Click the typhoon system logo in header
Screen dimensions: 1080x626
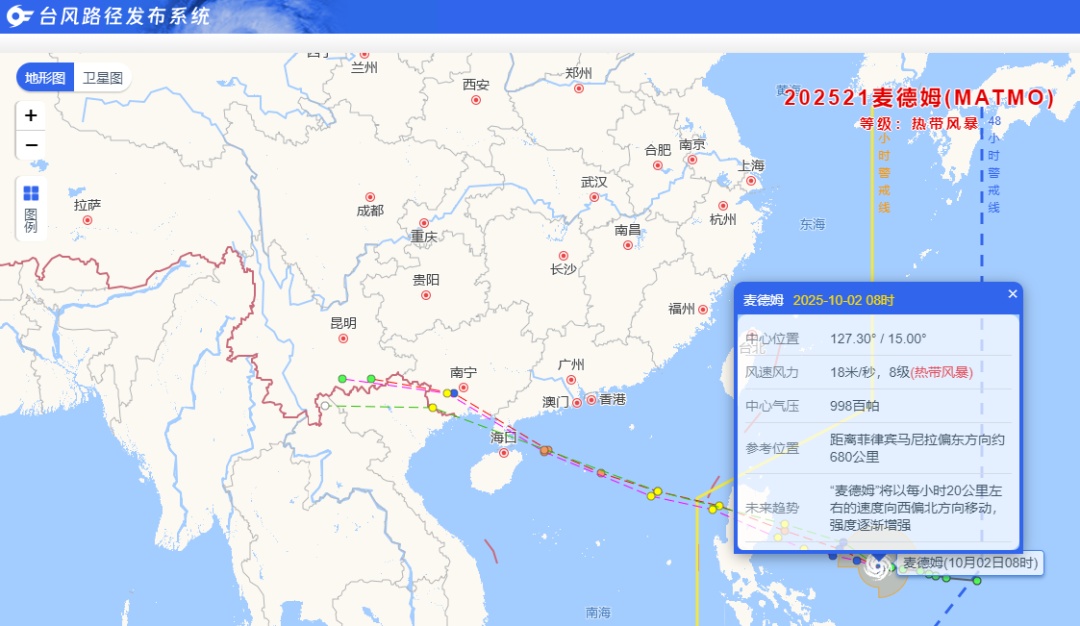pyautogui.click(x=16, y=17)
